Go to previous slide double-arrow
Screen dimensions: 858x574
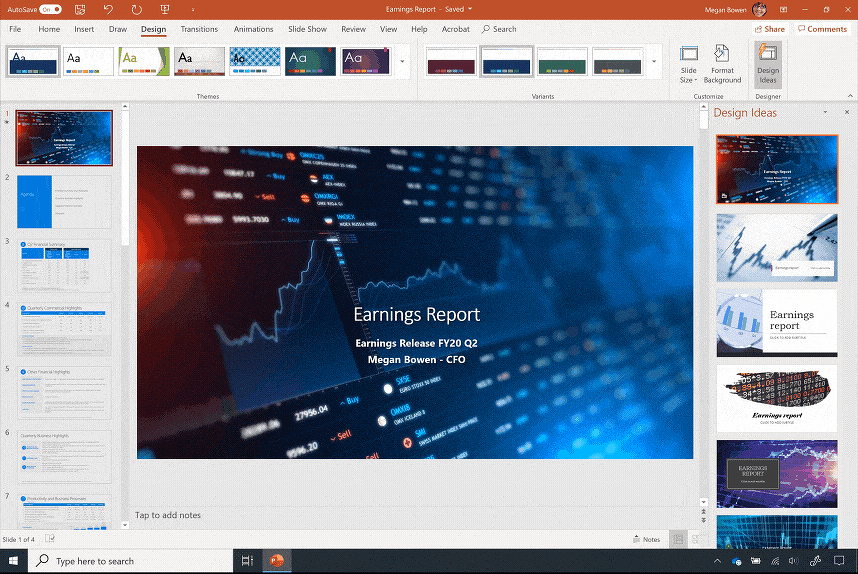pos(704,512)
